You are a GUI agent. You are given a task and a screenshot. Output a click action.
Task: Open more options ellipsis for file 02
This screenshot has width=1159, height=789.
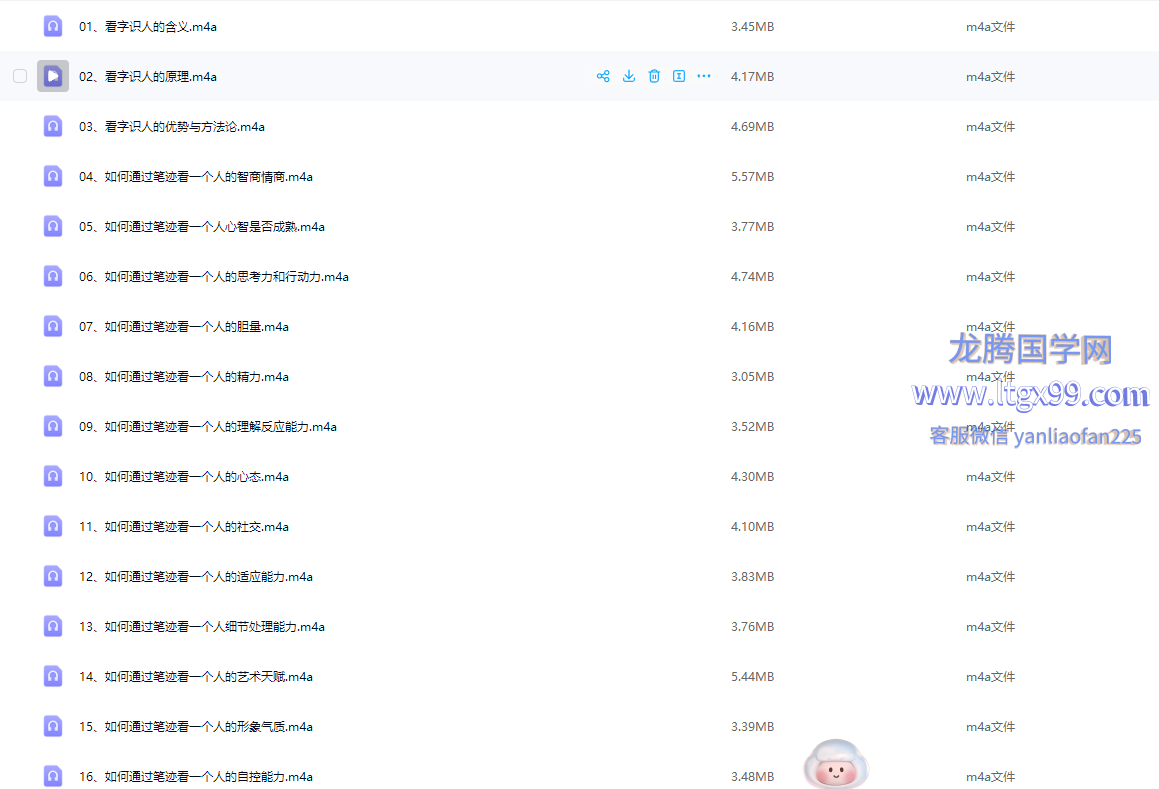704,76
